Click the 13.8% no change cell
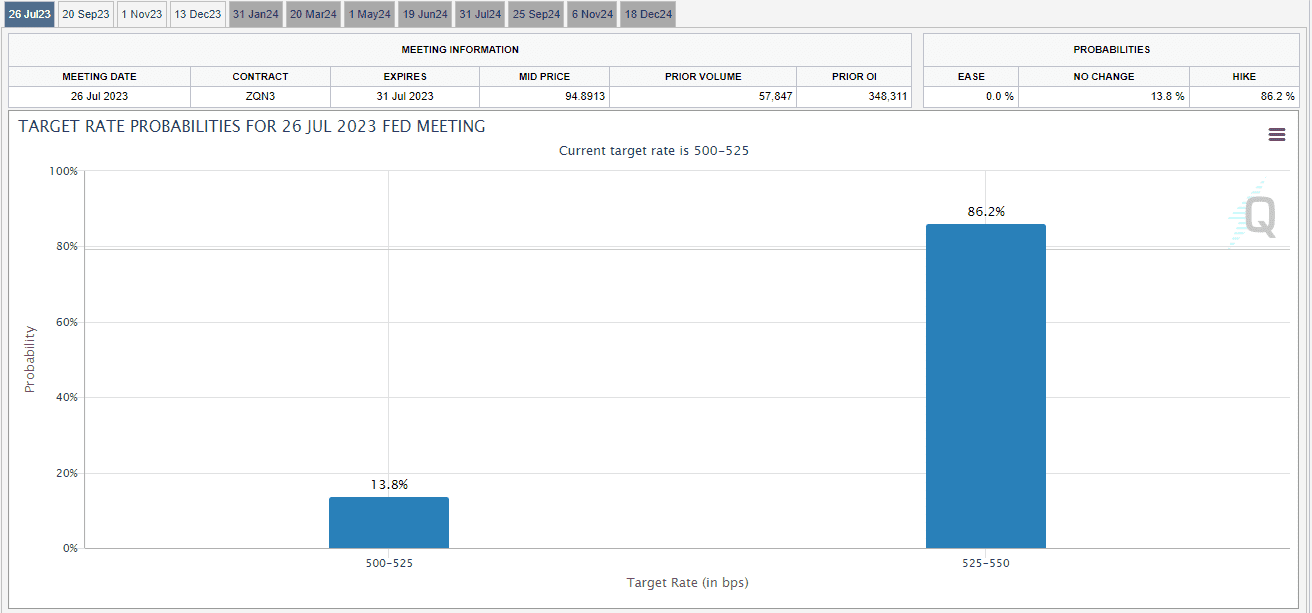The height and width of the screenshot is (613, 1312). pyautogui.click(x=1103, y=97)
